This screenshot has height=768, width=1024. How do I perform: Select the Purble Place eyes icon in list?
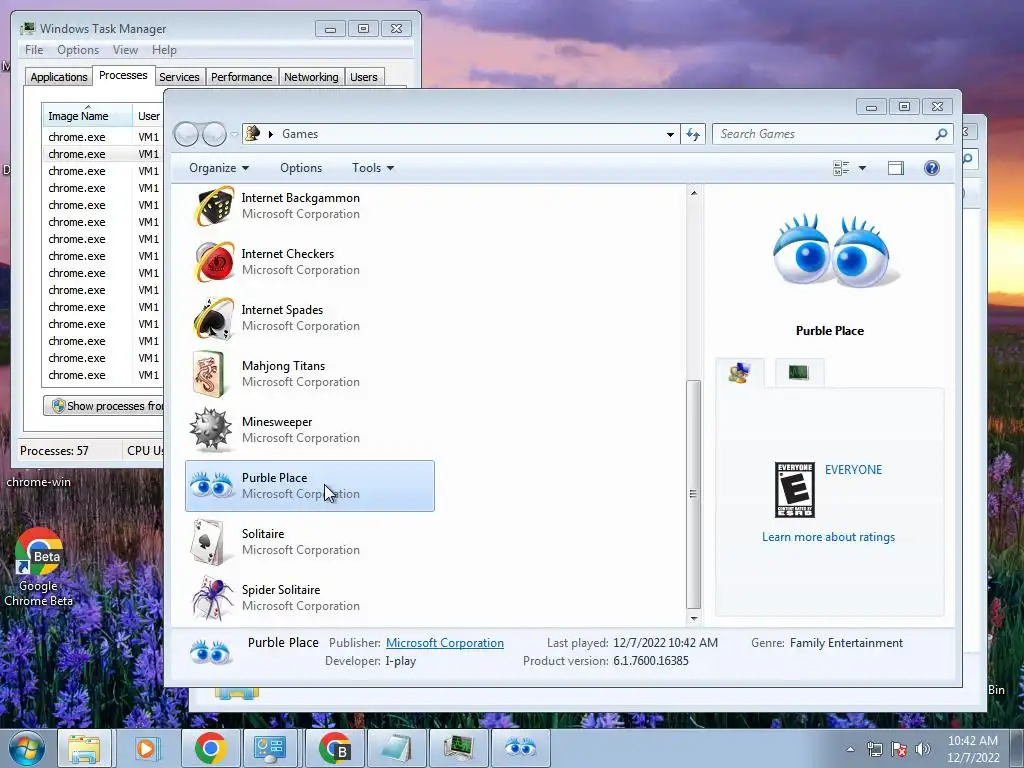click(x=211, y=486)
